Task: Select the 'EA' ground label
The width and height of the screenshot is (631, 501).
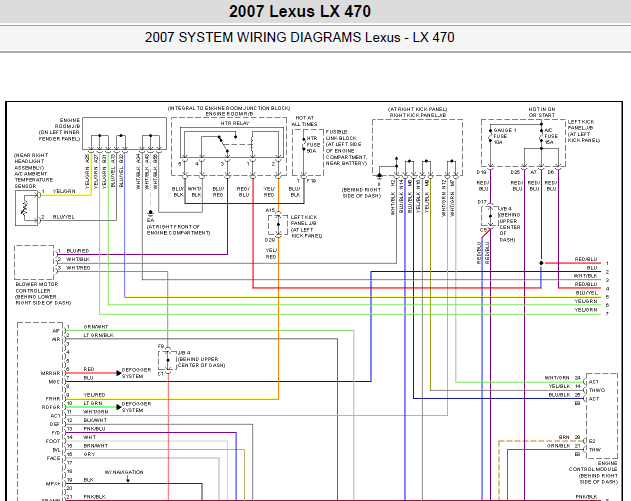Action: [x=150, y=220]
